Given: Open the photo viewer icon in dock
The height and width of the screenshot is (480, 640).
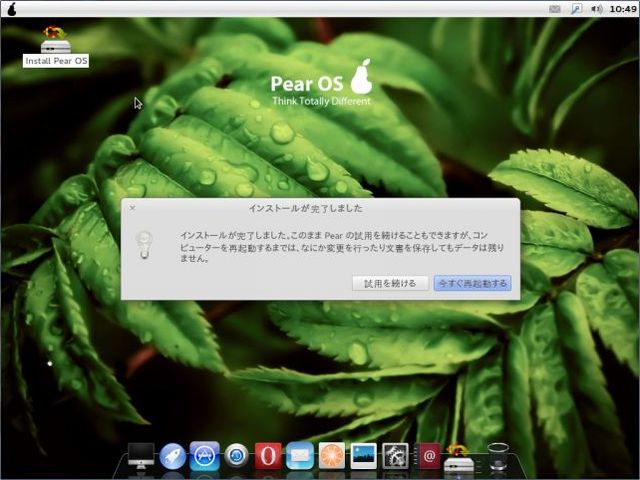Looking at the screenshot, I should point(363,457).
